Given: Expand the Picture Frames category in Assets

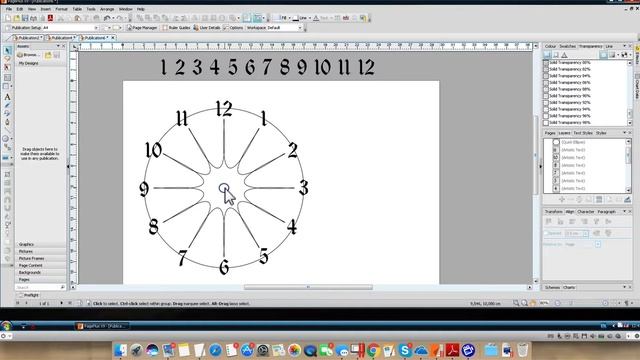Looking at the screenshot, I should point(40,258).
